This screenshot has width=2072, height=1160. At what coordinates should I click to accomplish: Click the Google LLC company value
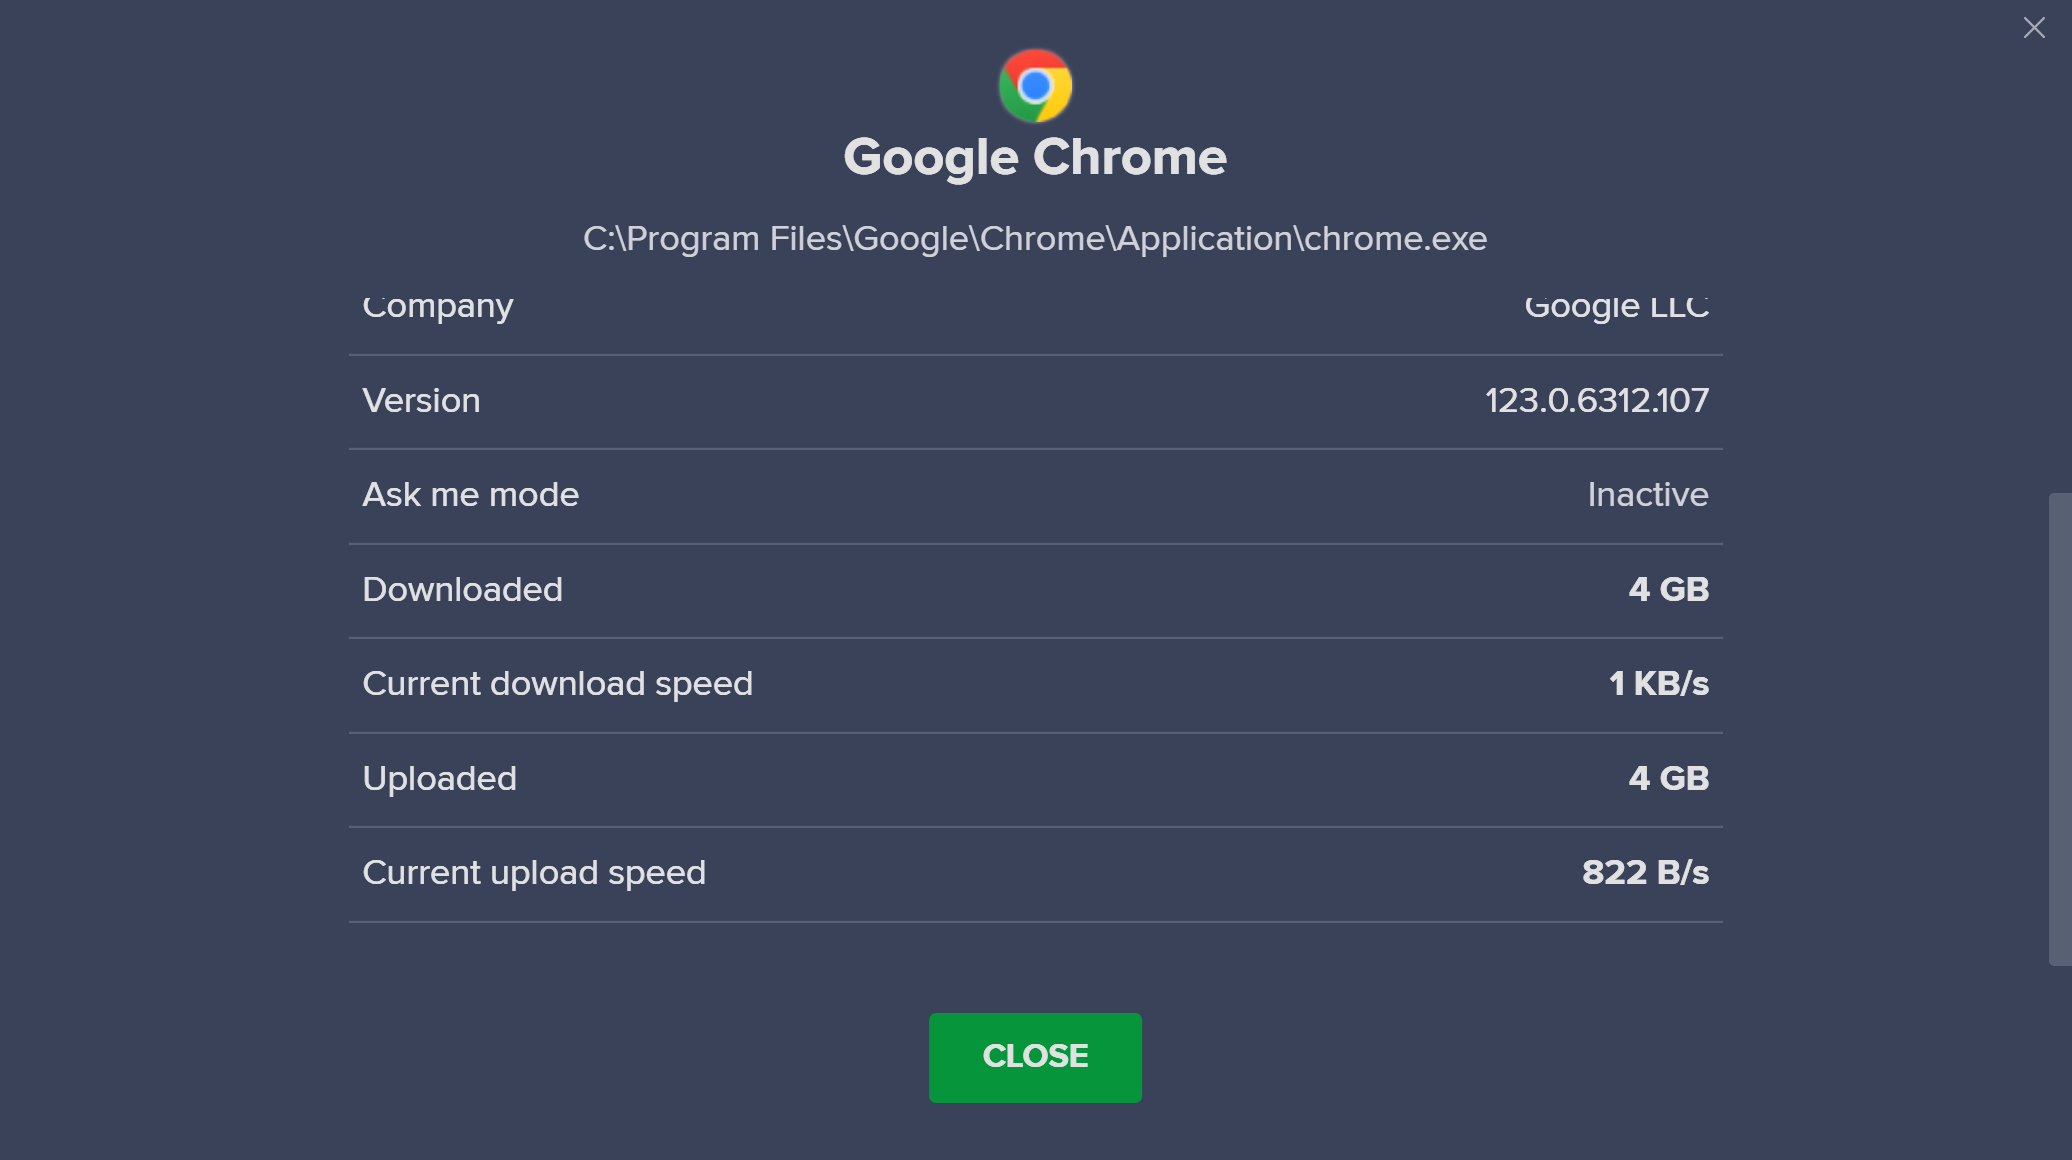pyautogui.click(x=1616, y=307)
